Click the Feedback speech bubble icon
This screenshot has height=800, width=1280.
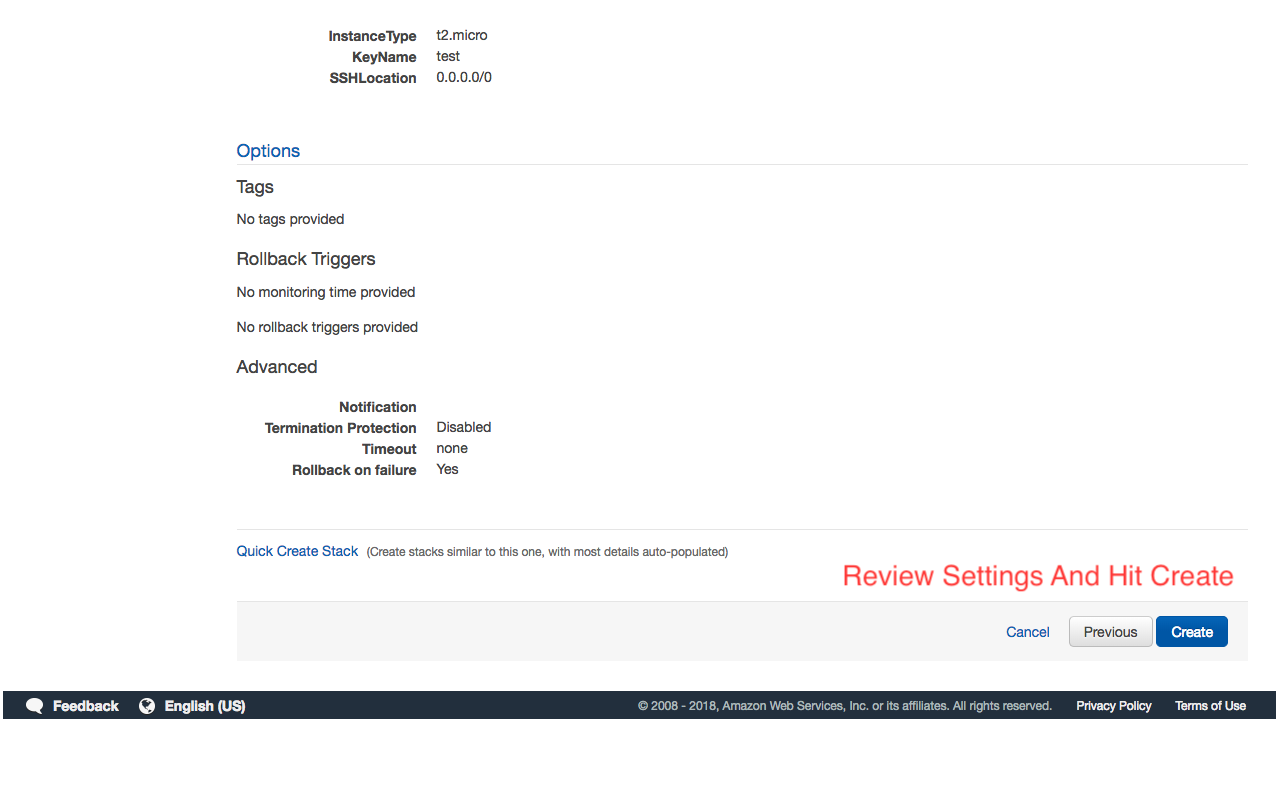pos(35,706)
